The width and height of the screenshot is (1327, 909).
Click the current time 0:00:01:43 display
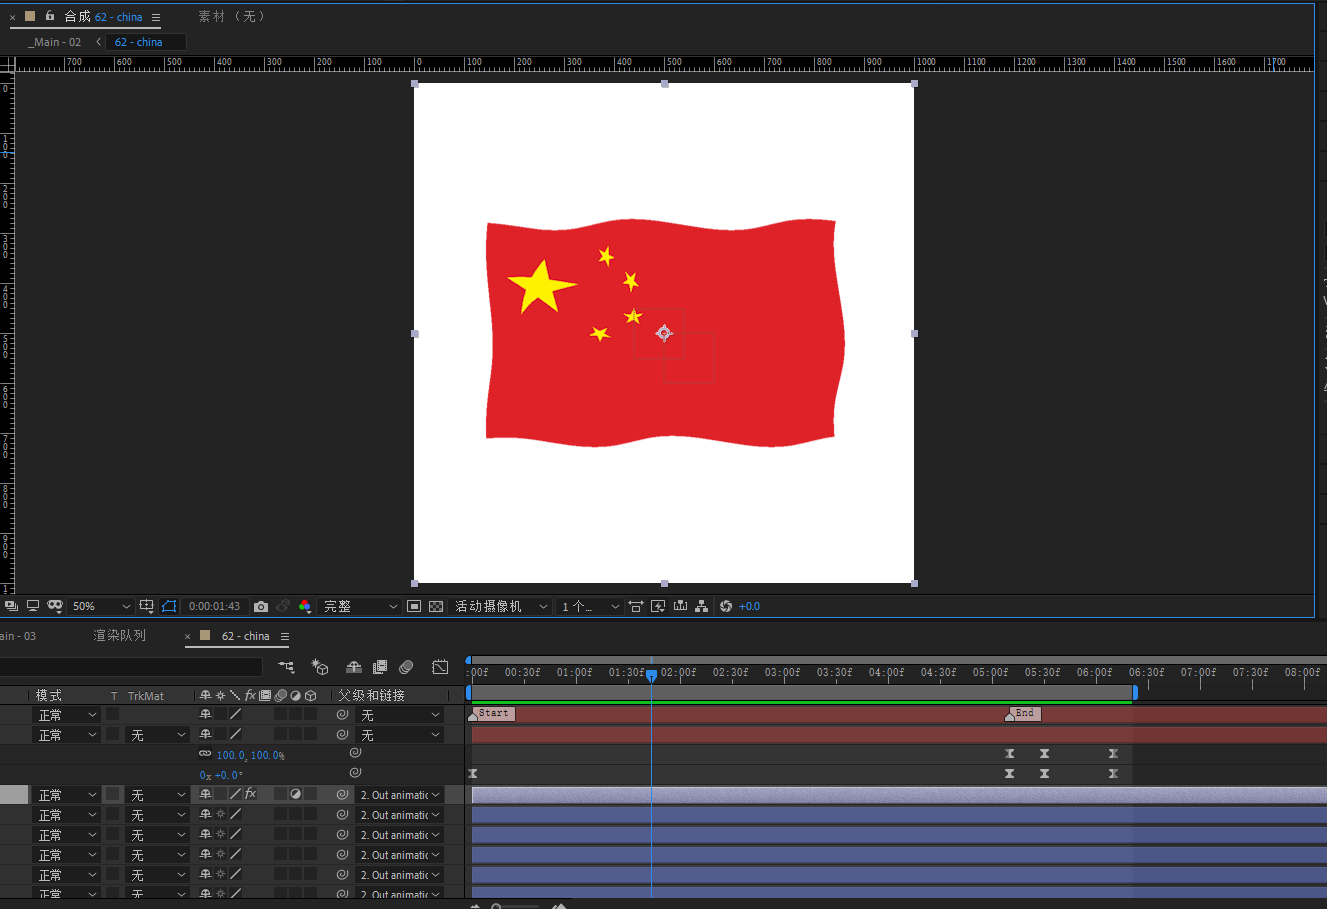(214, 606)
